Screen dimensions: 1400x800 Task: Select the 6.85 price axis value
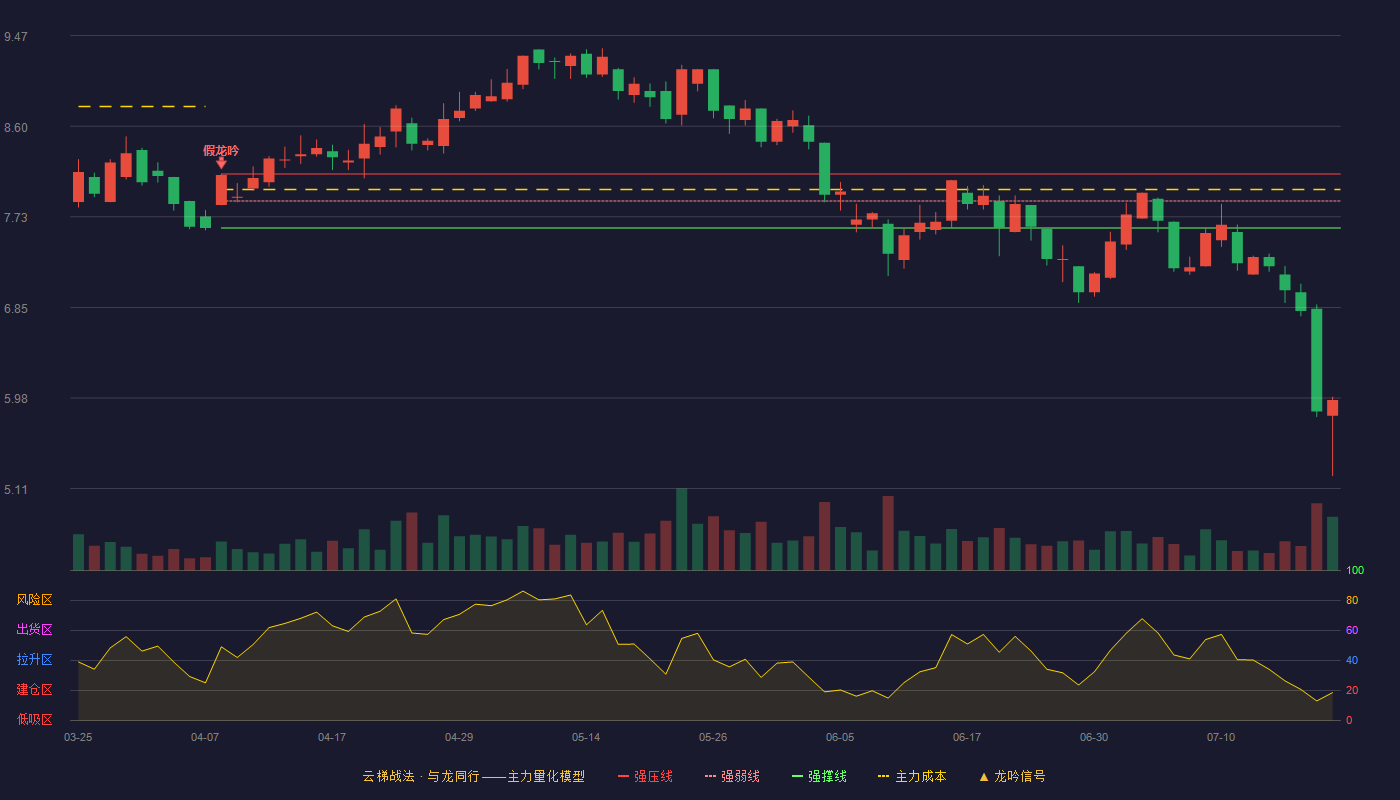pos(15,309)
